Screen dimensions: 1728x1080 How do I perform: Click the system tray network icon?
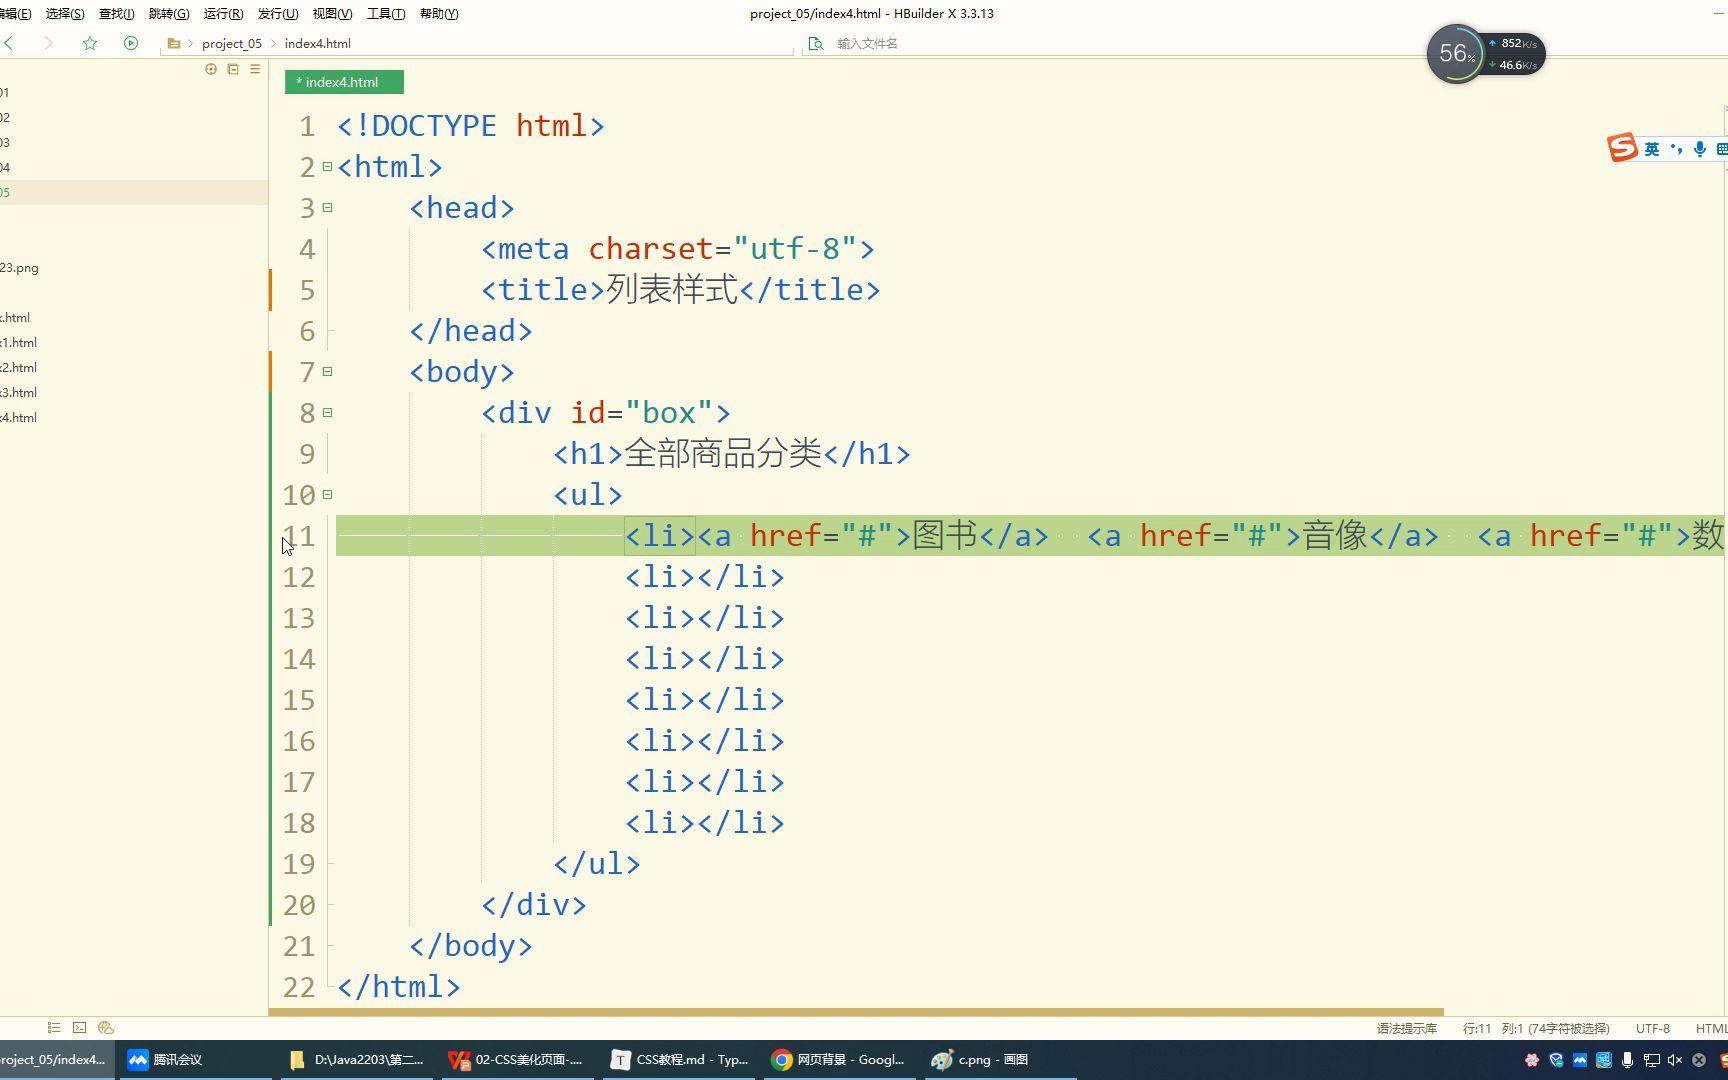click(1651, 1060)
